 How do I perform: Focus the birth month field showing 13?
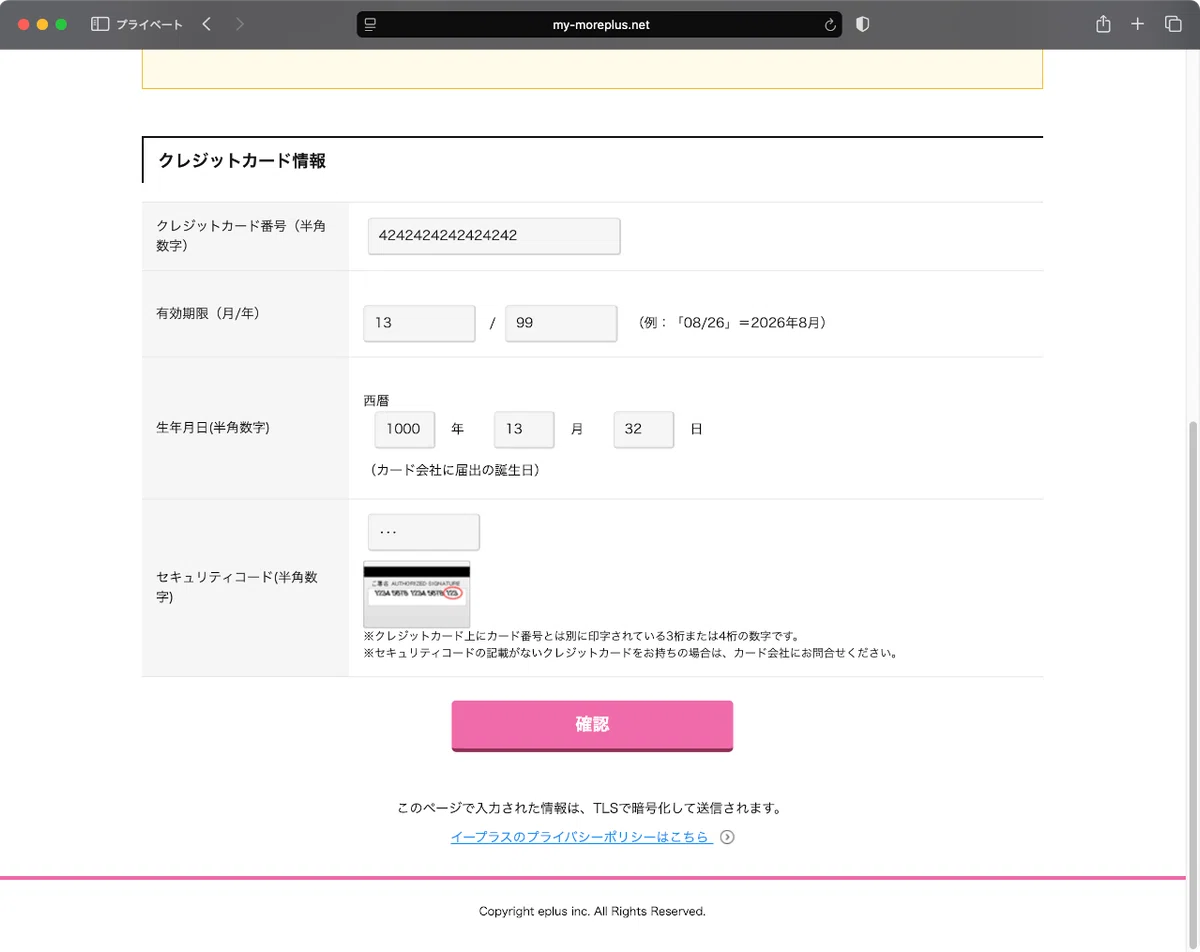click(524, 429)
